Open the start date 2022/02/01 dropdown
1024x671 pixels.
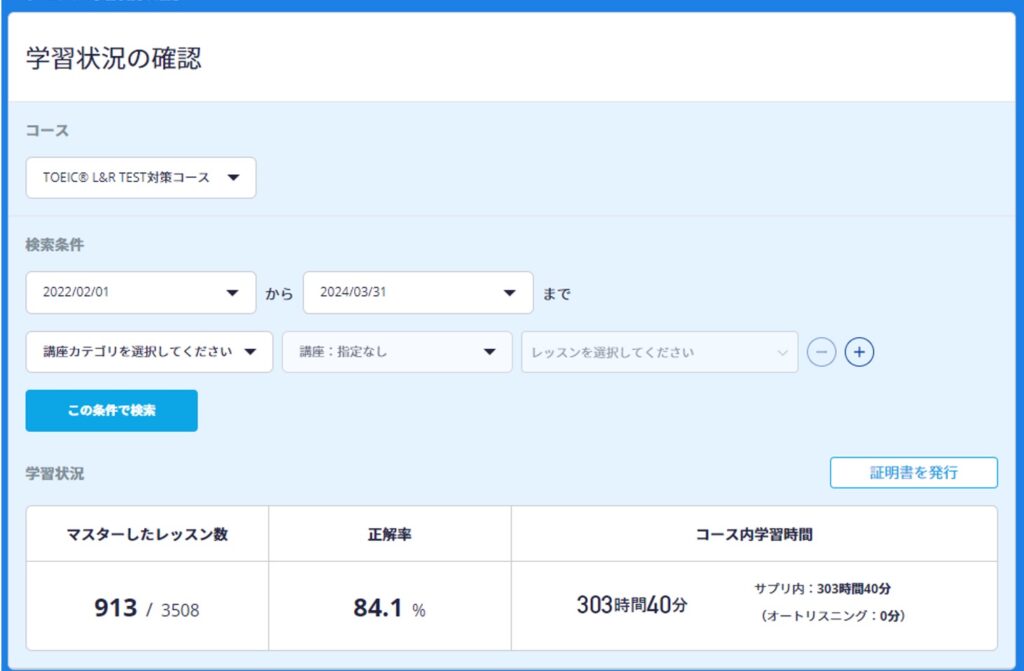[x=141, y=293]
